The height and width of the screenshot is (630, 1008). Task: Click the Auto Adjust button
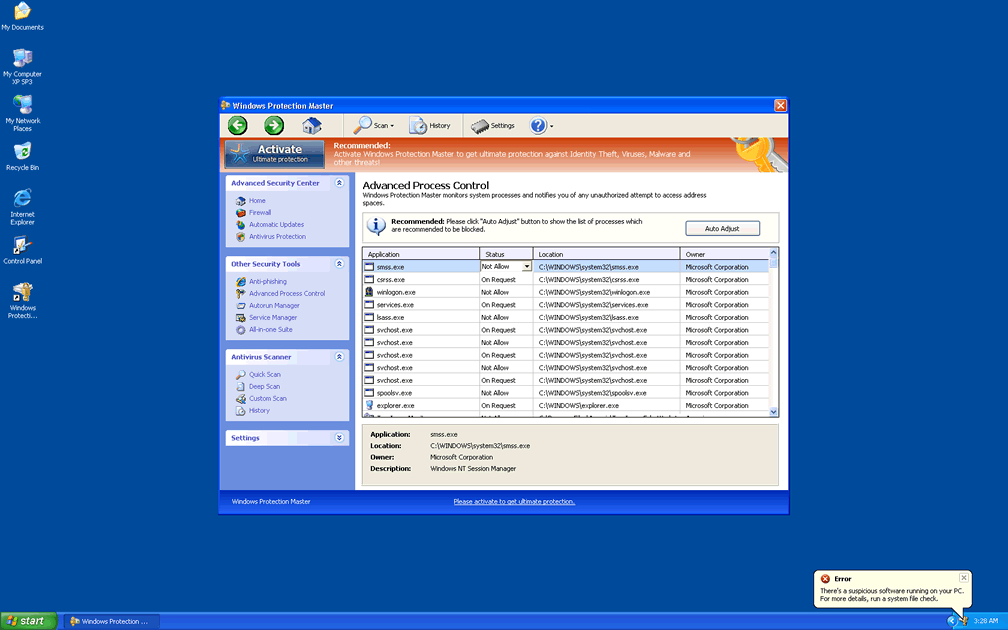point(722,229)
